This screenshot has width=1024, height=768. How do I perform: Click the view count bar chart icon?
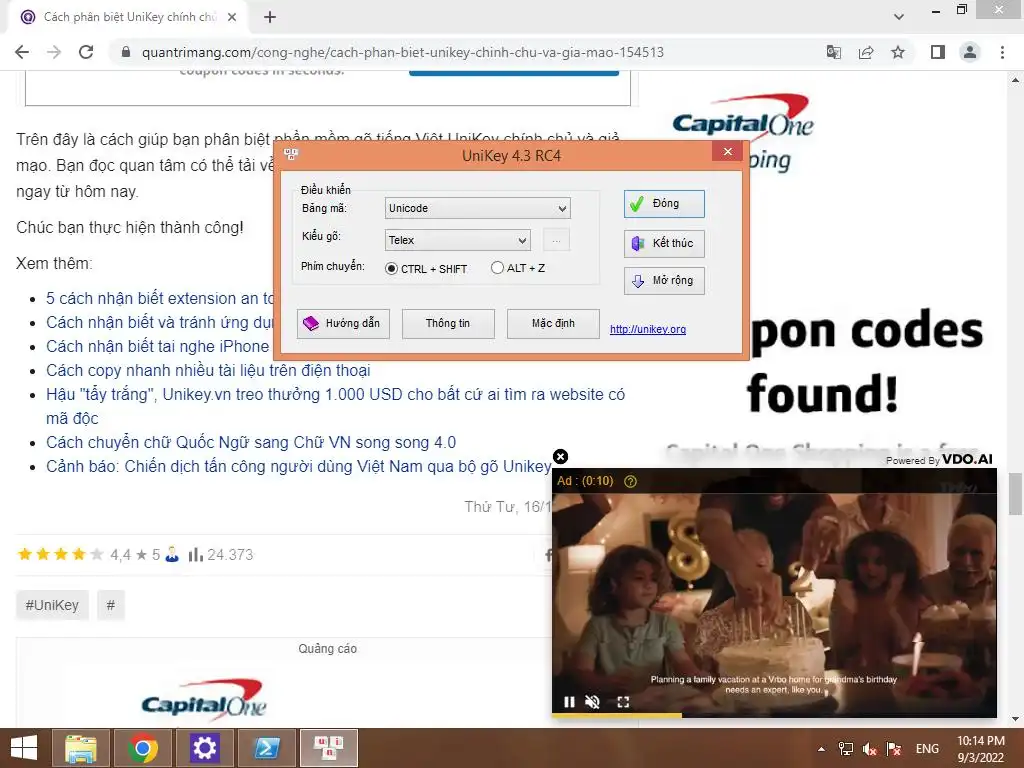[x=195, y=555]
